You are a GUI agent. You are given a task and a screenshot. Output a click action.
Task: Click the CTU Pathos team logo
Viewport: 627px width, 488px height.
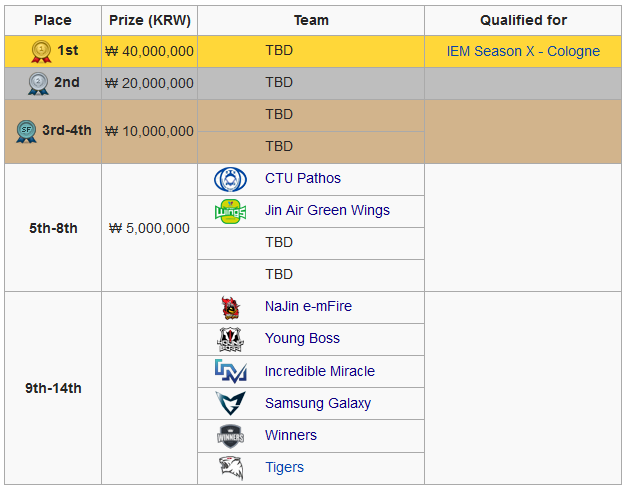coord(230,179)
